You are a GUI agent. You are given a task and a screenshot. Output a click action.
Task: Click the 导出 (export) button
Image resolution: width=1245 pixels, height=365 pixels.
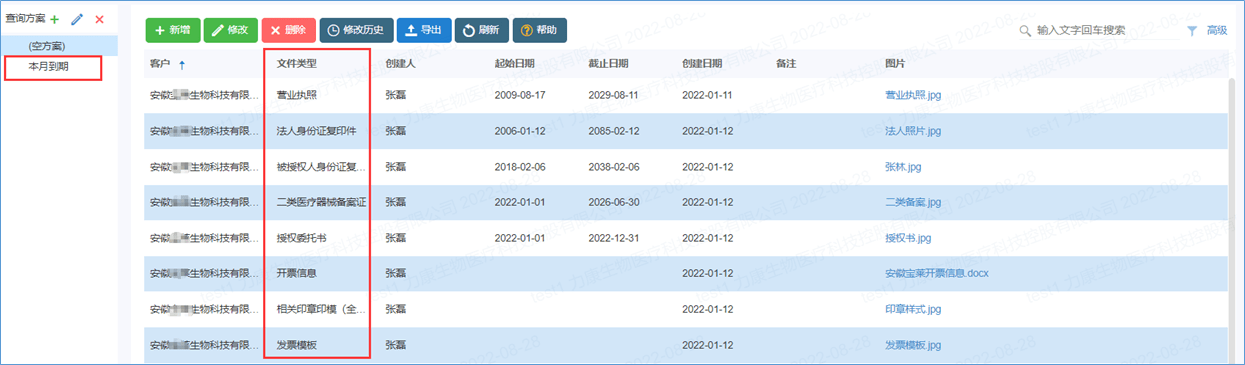tap(424, 30)
